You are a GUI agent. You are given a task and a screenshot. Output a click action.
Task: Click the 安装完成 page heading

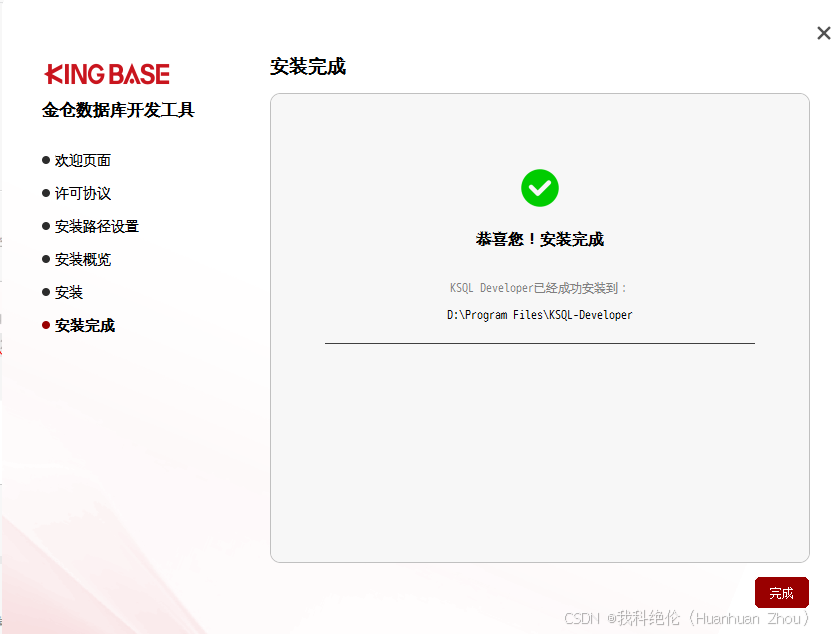(x=308, y=67)
